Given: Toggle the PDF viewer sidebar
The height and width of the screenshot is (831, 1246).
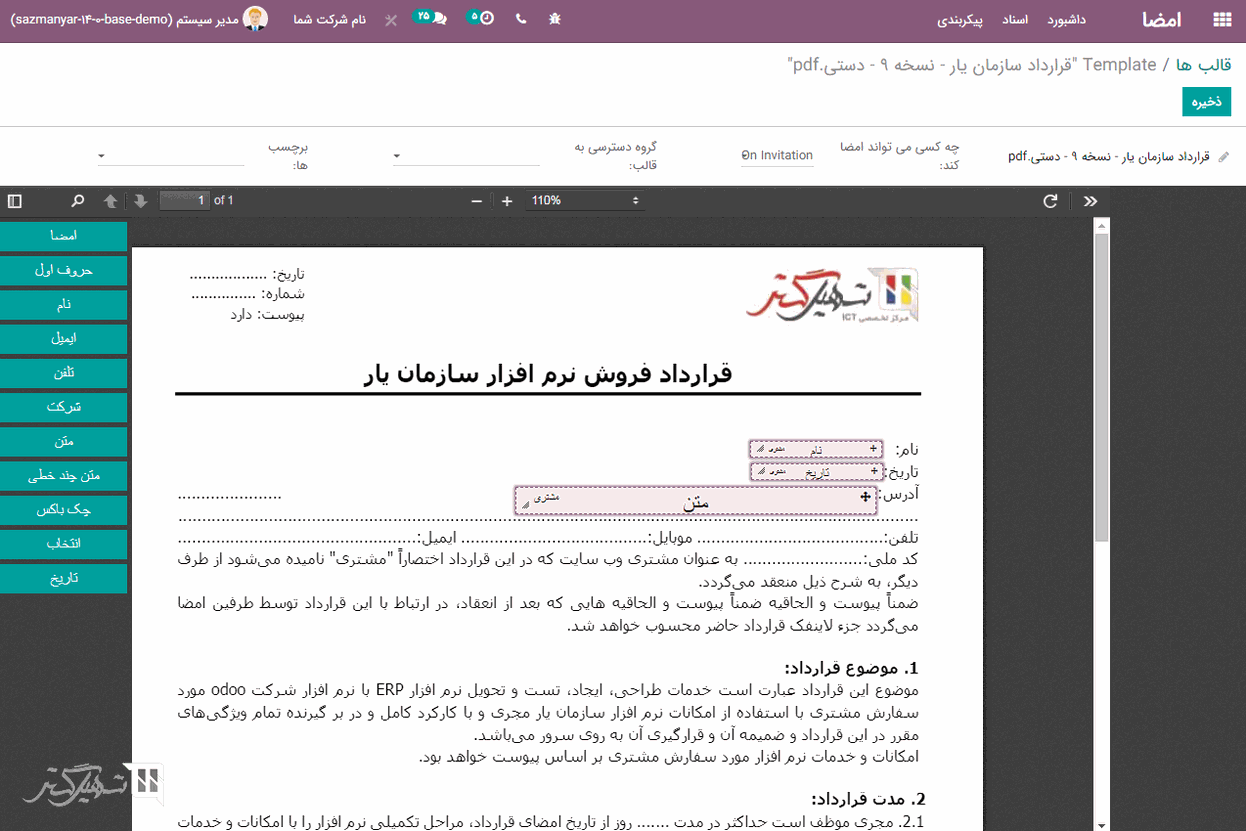Looking at the screenshot, I should pos(15,201).
